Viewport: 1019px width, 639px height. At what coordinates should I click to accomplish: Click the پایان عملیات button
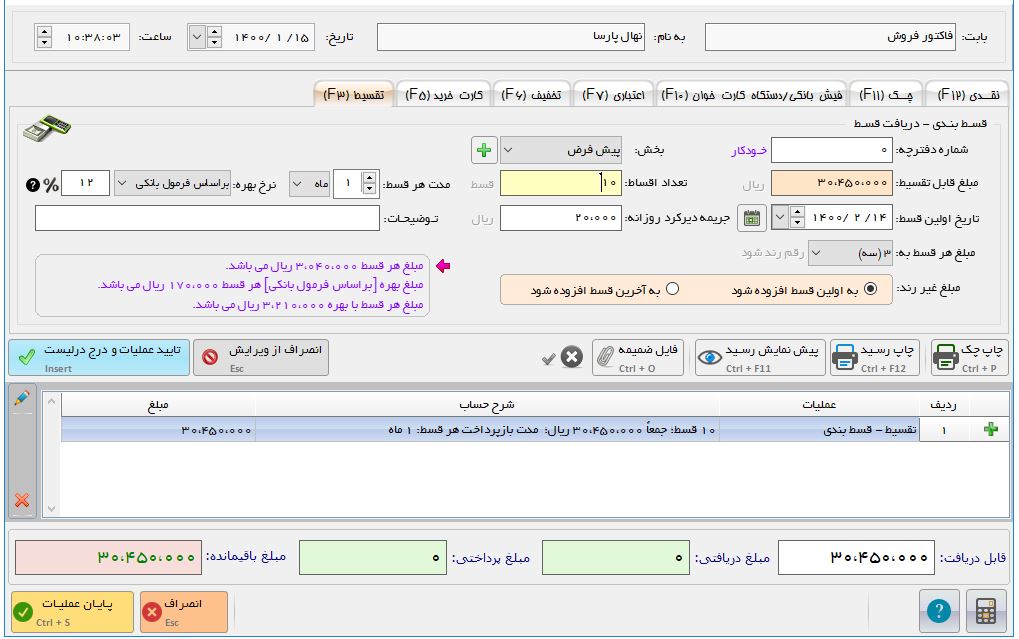pyautogui.click(x=72, y=611)
